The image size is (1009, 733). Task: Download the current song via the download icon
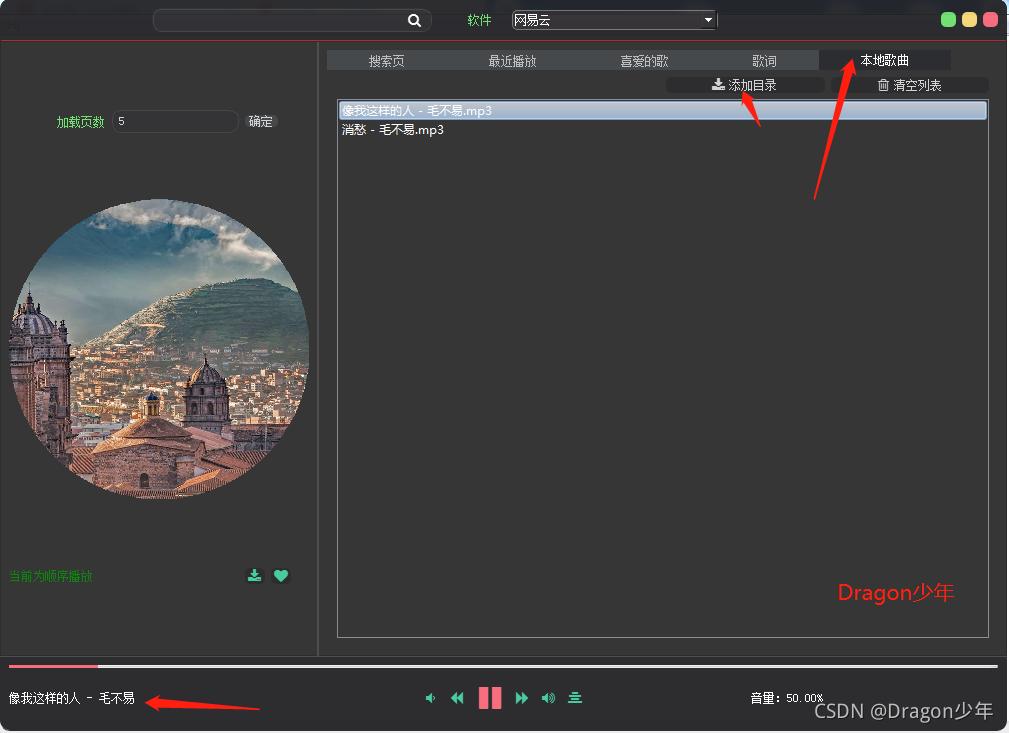[x=254, y=575]
